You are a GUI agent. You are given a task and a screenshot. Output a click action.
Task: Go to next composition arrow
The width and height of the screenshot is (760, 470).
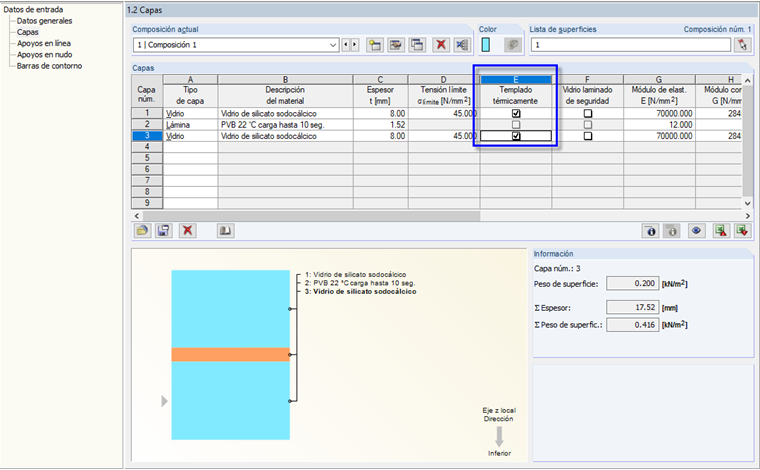(x=355, y=45)
